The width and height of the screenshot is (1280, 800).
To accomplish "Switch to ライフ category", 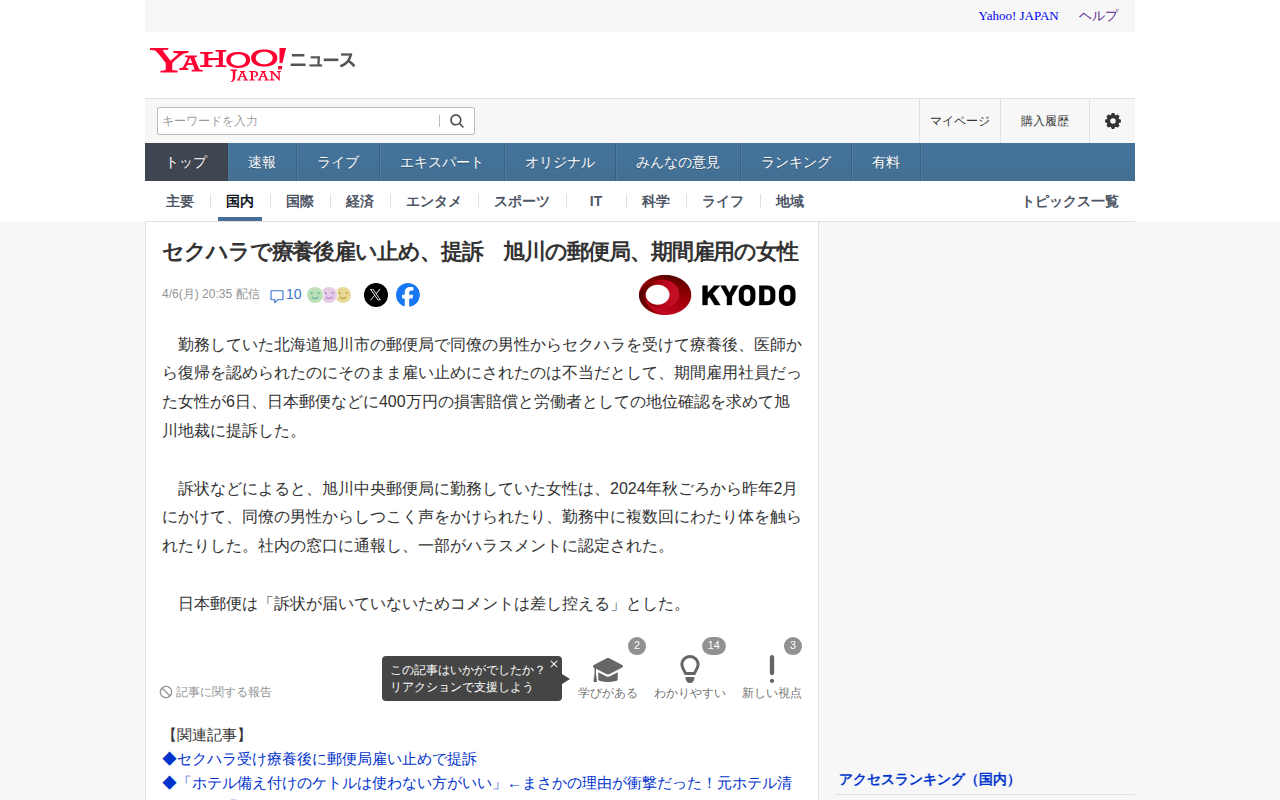I will (x=723, y=201).
